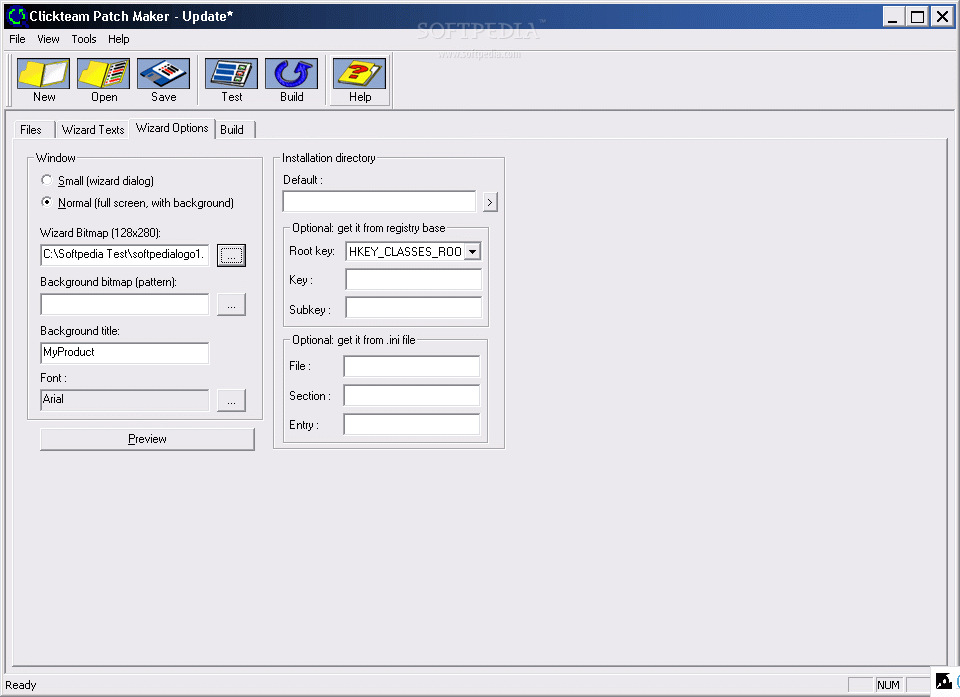The image size is (960, 697).
Task: Click the Background bitmap input field
Action: point(124,304)
